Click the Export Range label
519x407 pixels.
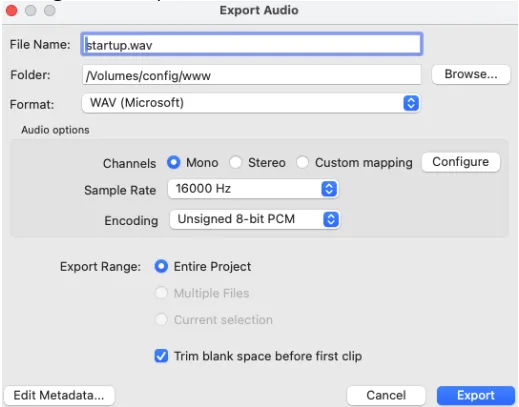coord(100,267)
